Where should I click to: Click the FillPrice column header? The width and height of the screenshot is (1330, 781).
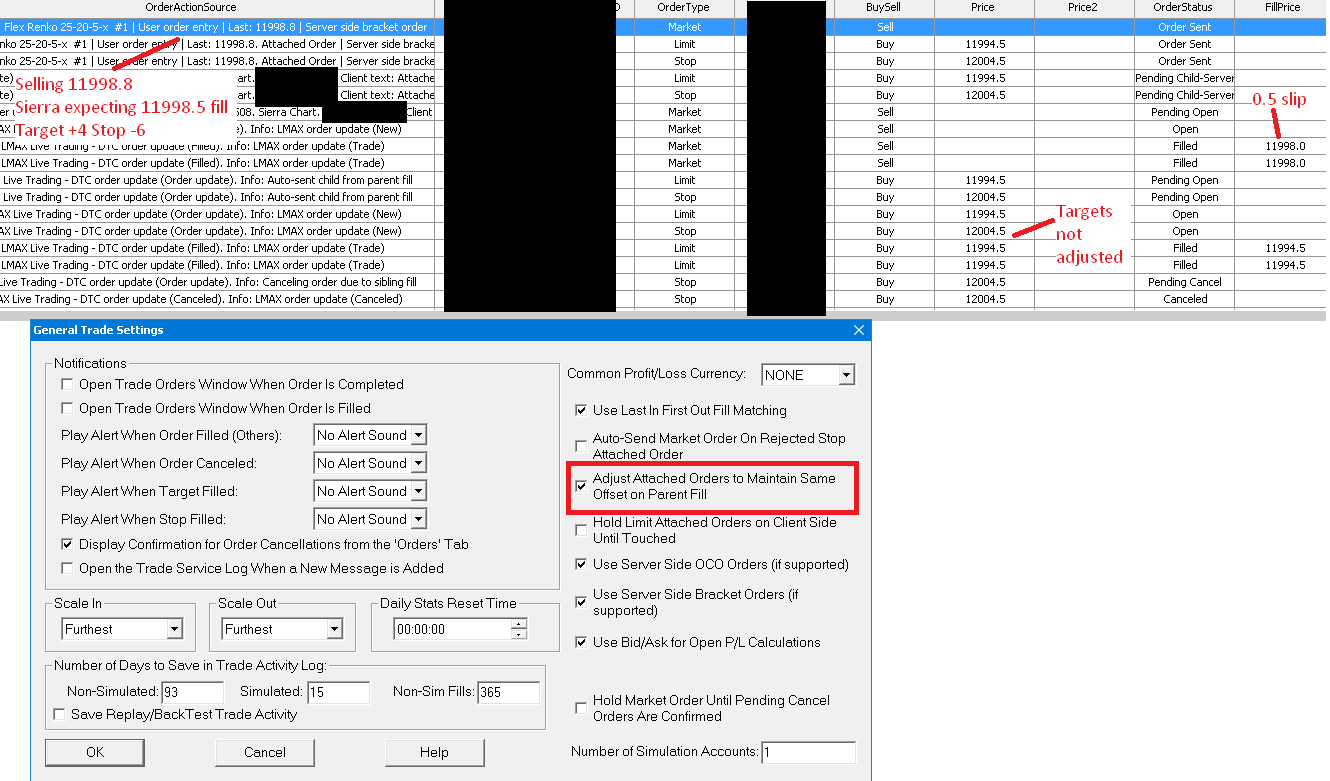(1283, 8)
